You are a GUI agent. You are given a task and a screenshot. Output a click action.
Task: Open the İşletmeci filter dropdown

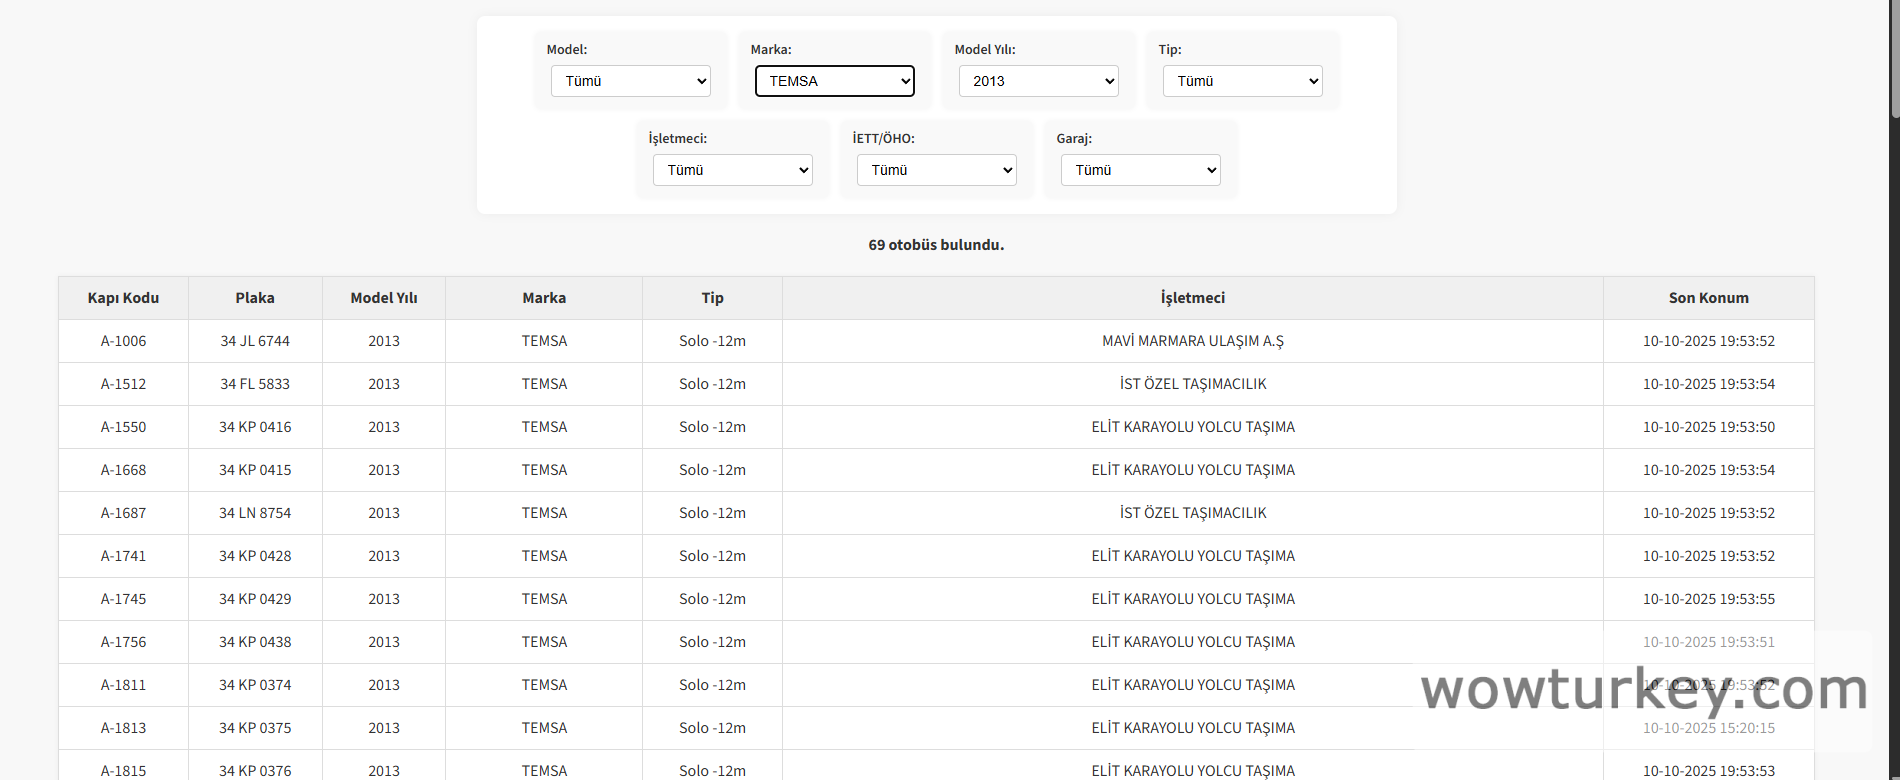[x=732, y=170]
